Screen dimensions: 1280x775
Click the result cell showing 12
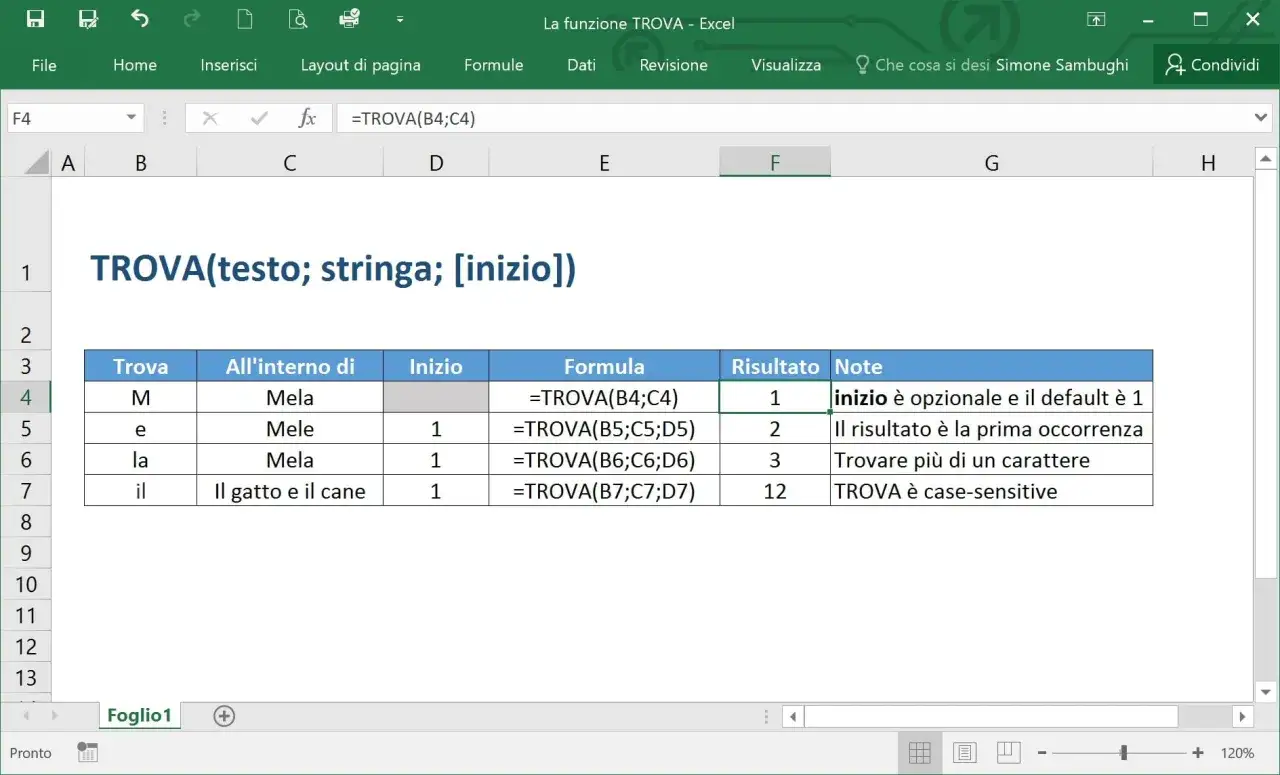[775, 491]
